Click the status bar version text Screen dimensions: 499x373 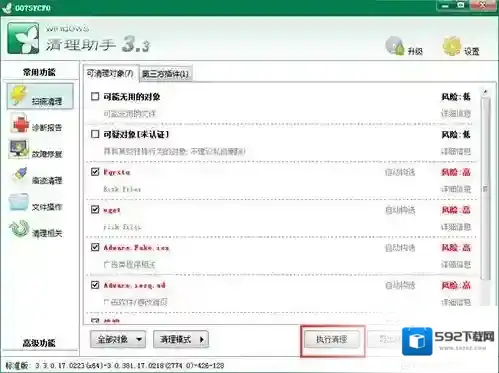tap(115, 366)
